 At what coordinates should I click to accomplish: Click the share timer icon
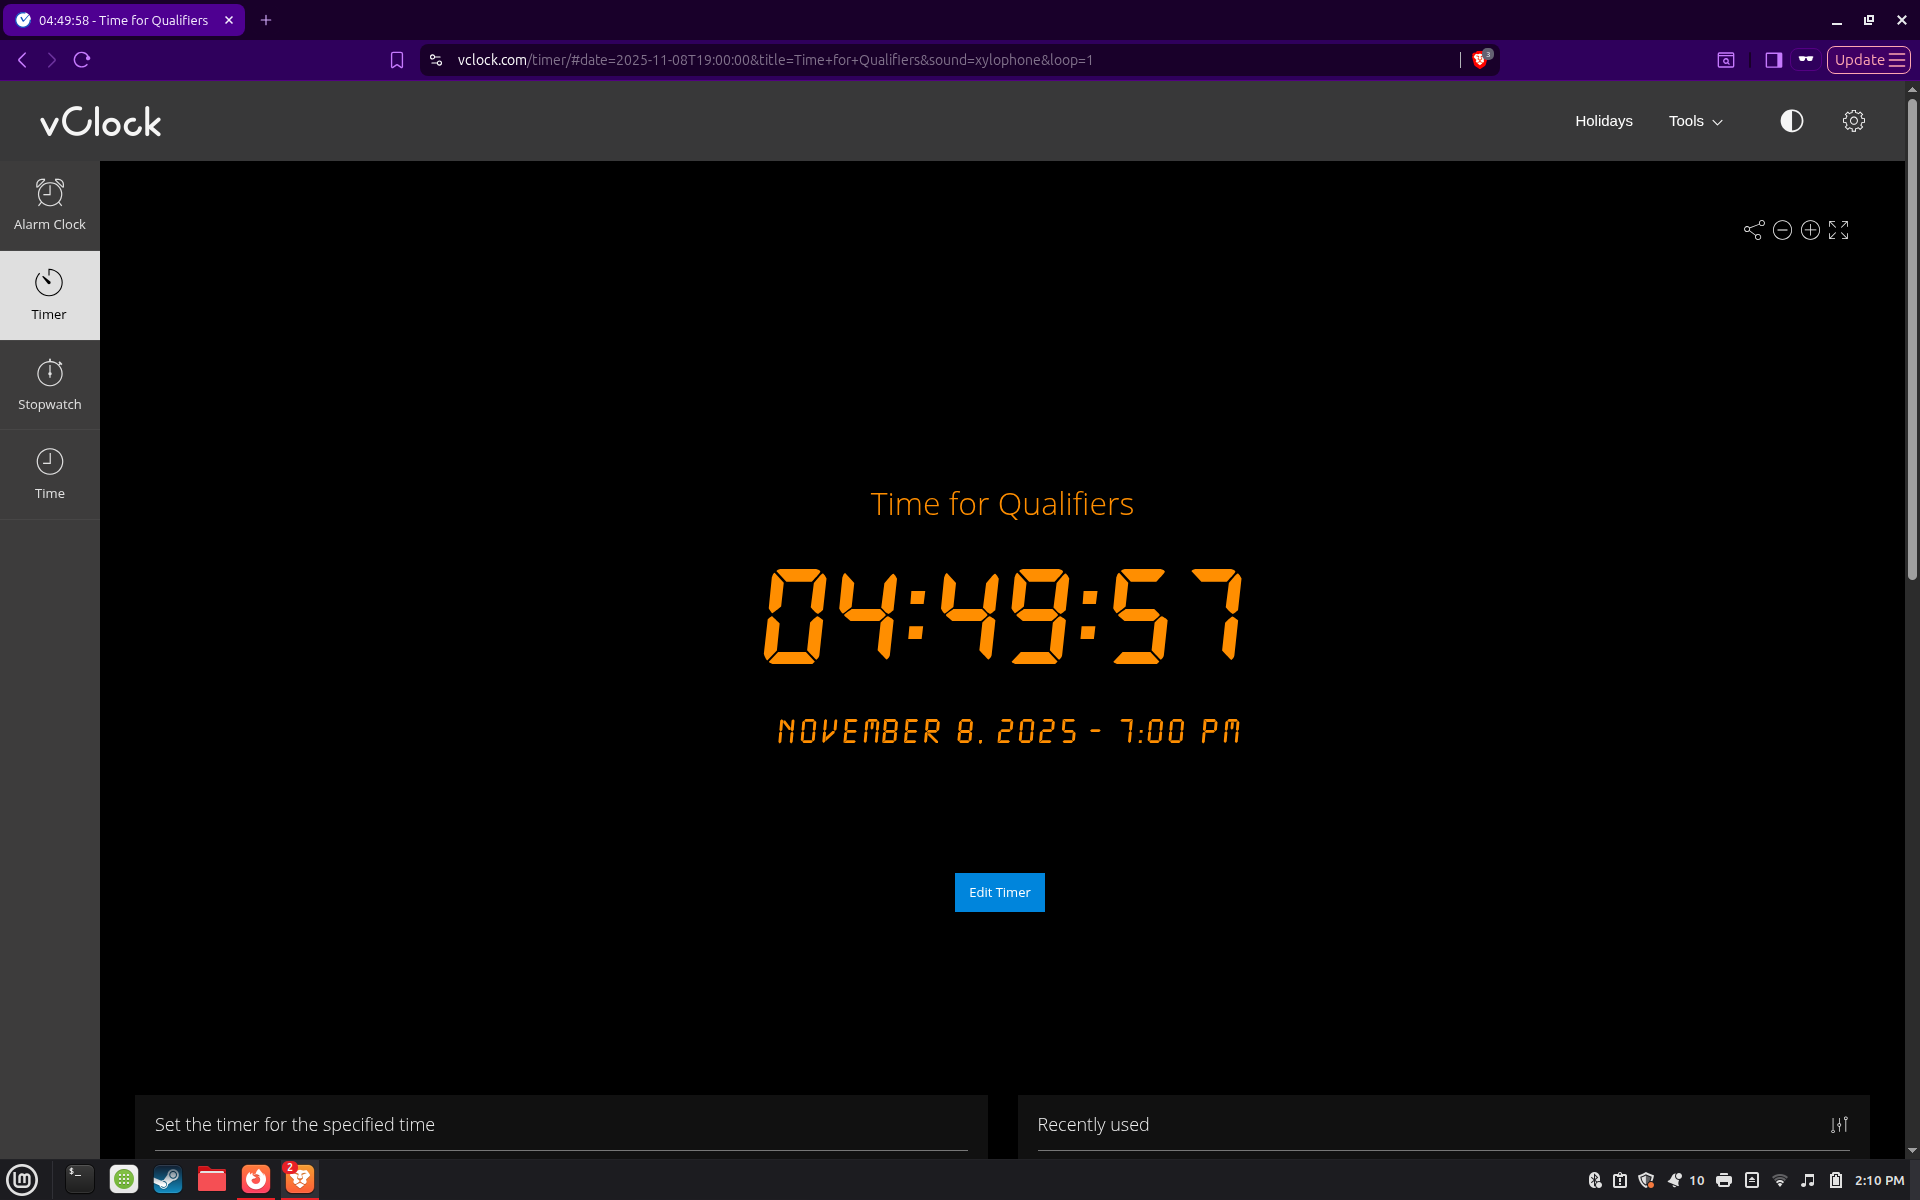click(1753, 231)
